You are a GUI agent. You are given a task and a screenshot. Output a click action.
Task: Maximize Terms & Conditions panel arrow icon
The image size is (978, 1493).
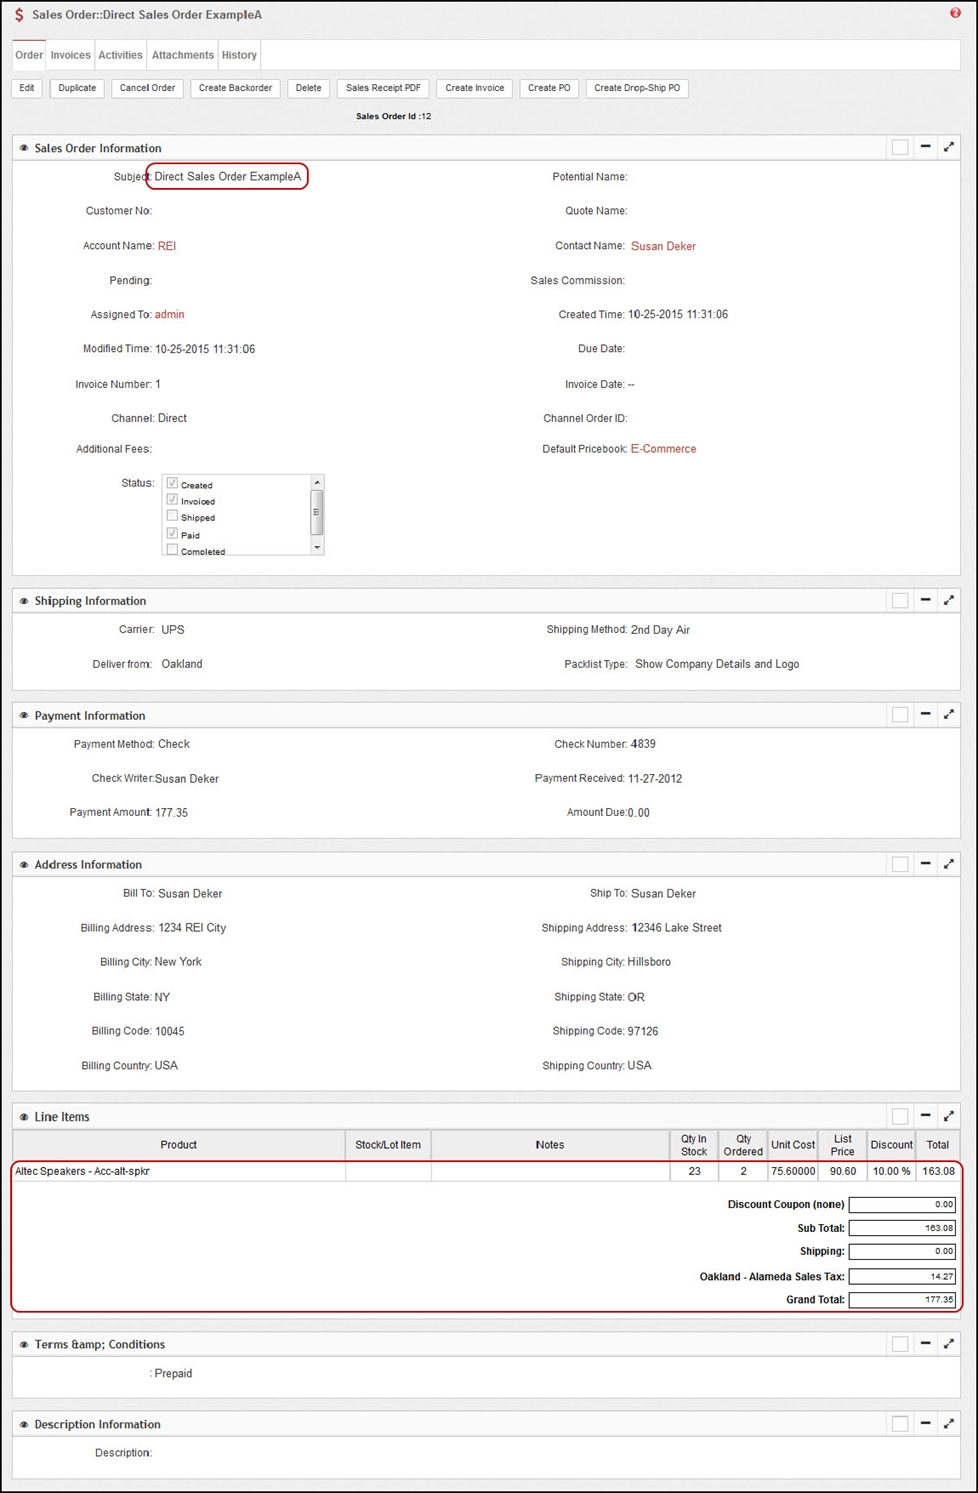click(x=949, y=1343)
